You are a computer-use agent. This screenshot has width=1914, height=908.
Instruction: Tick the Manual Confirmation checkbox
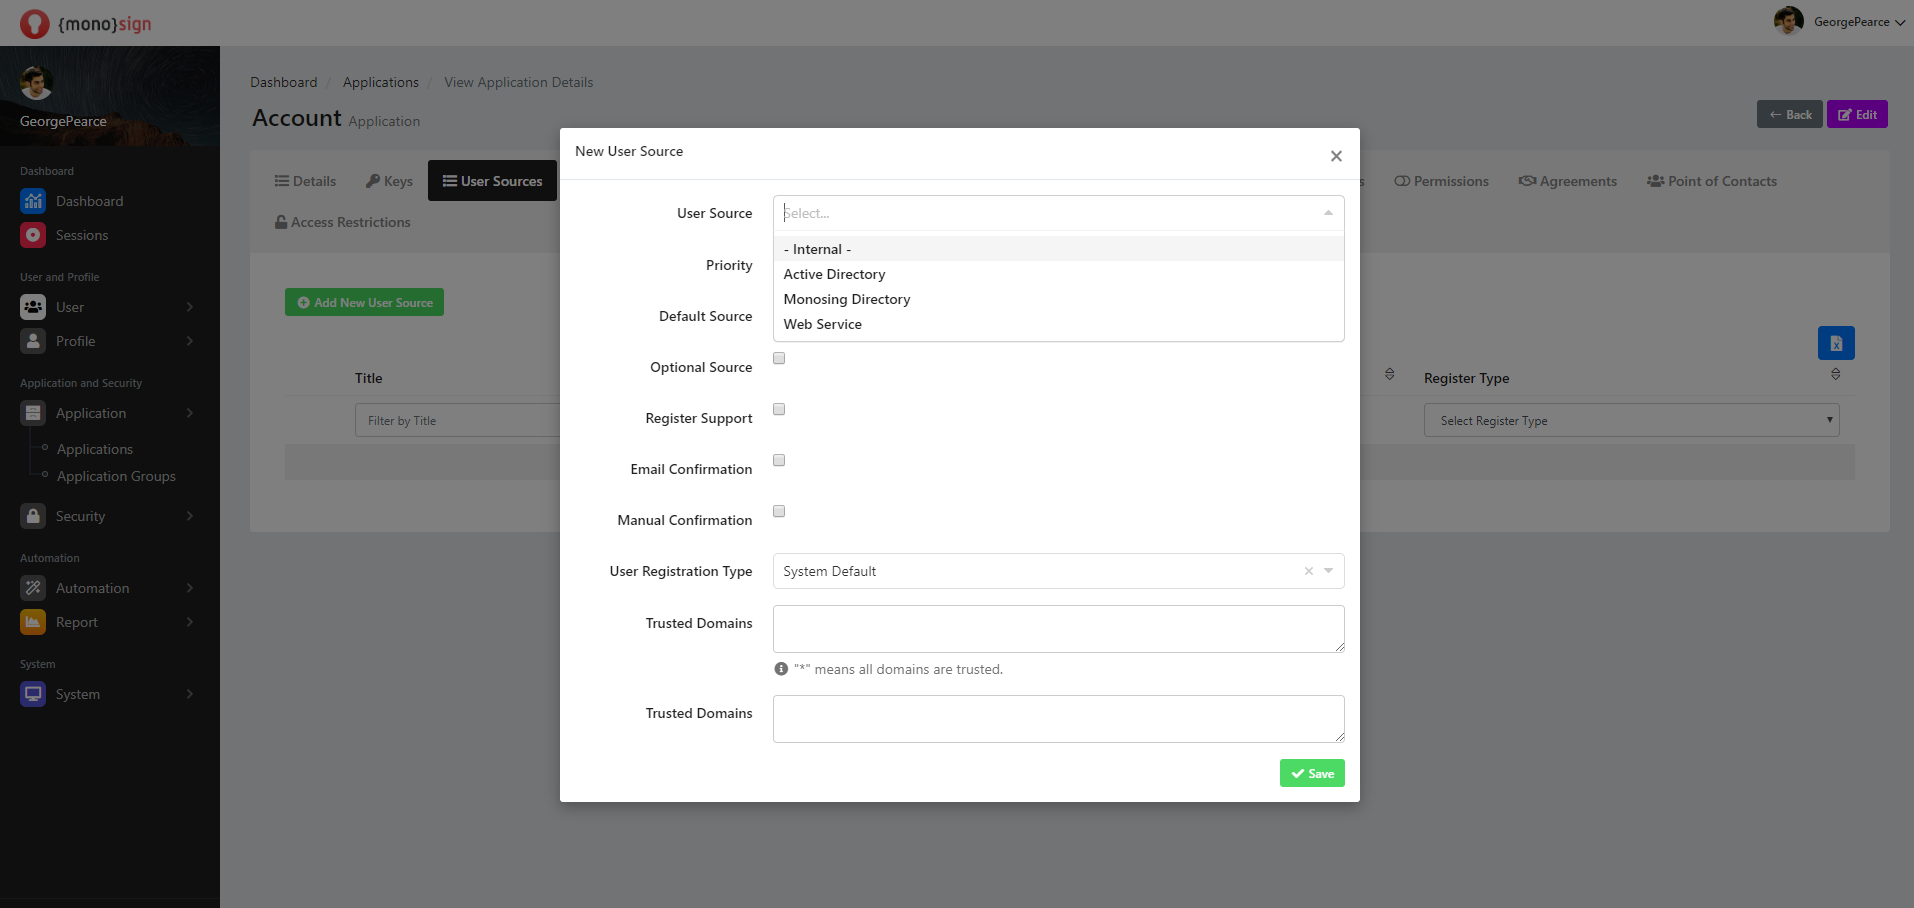pos(779,511)
